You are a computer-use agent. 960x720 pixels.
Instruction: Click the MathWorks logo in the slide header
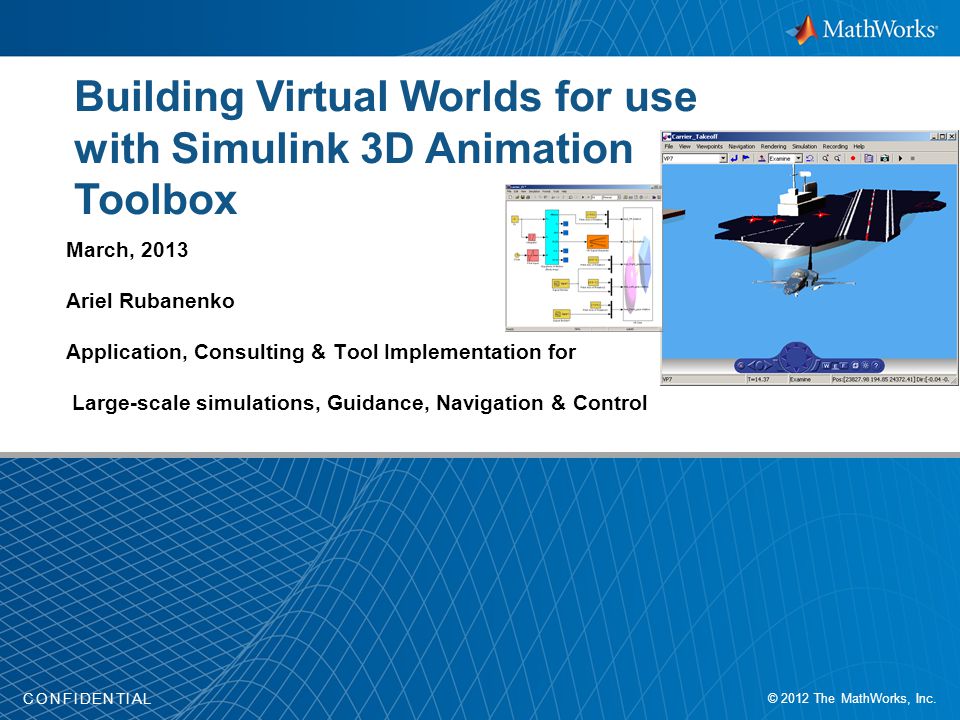click(861, 28)
